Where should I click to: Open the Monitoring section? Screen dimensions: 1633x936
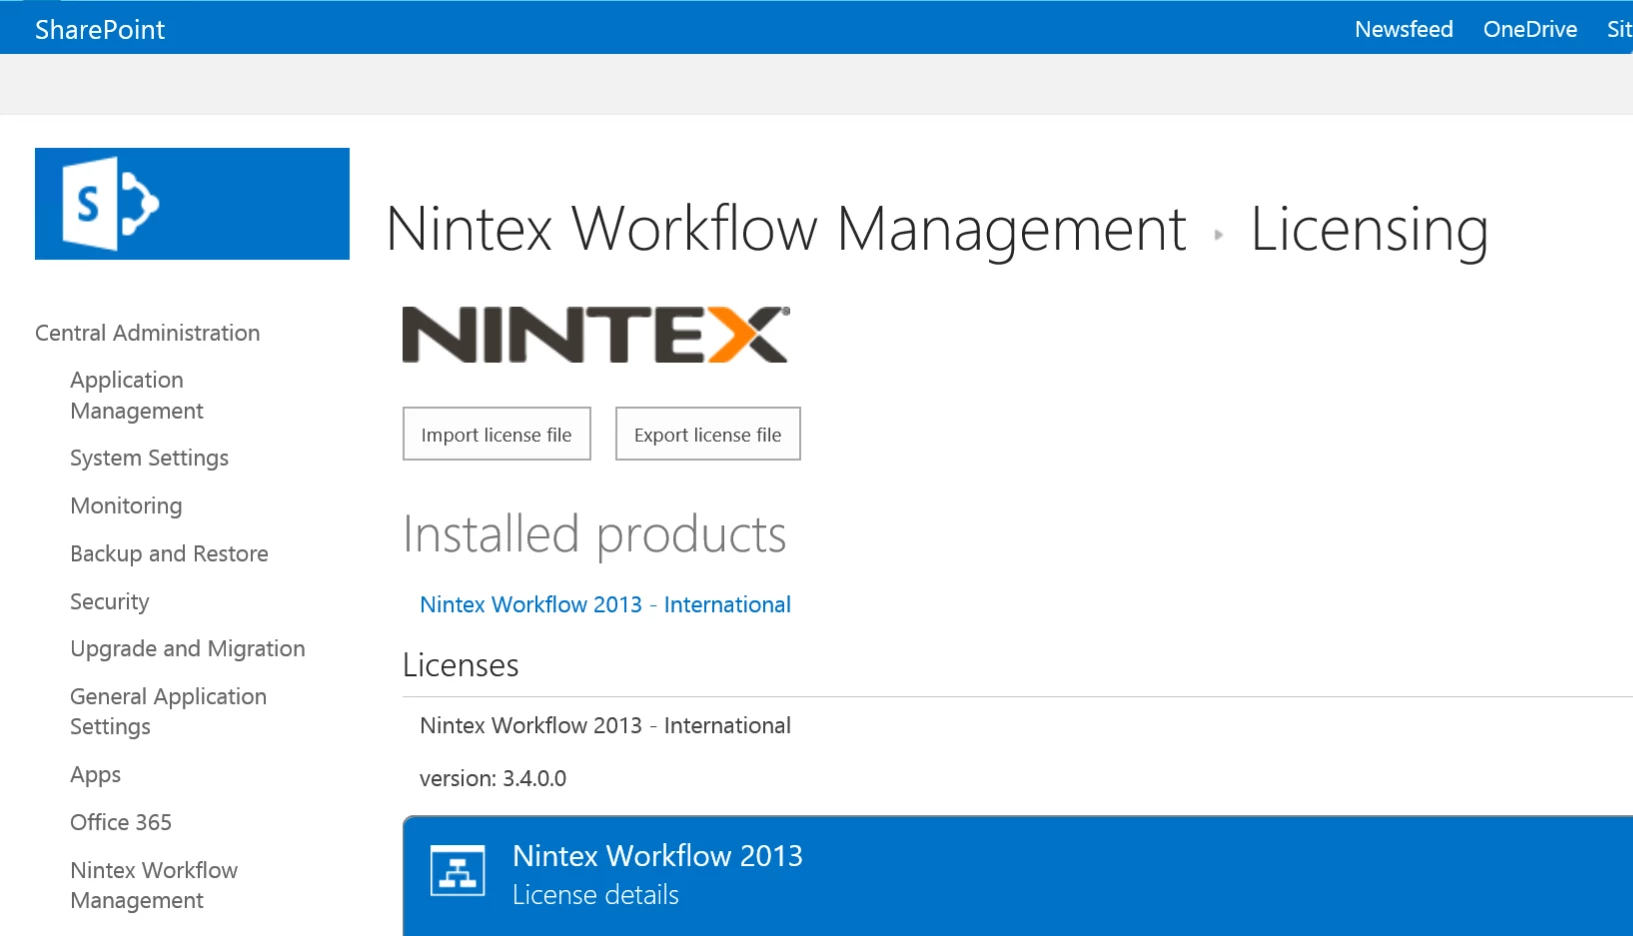click(126, 506)
